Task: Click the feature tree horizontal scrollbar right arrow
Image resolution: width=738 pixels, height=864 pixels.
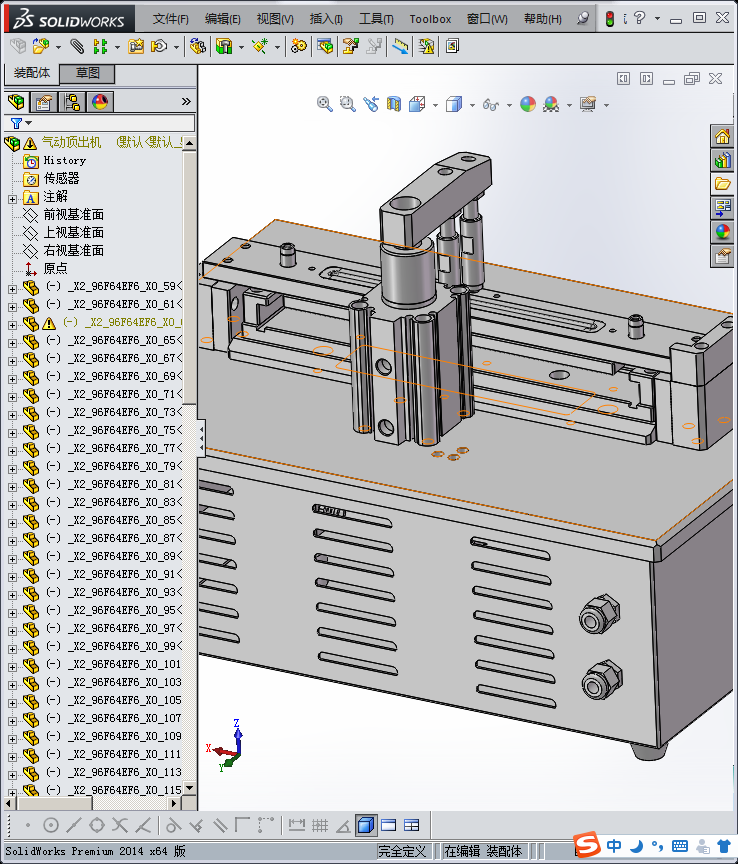Action: tap(174, 803)
